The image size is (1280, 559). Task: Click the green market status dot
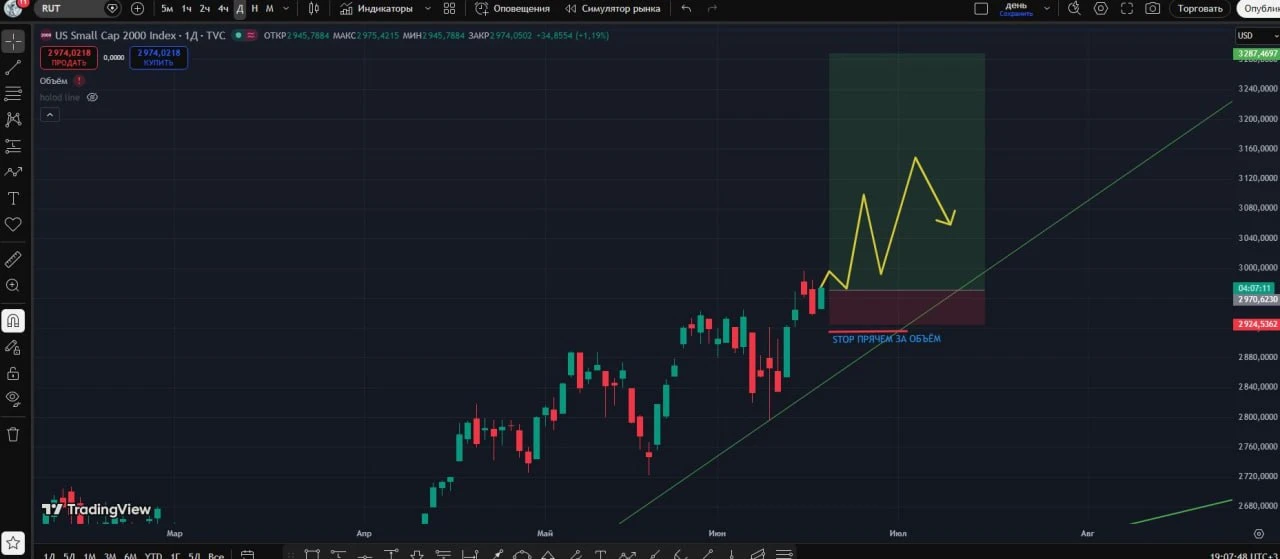tap(237, 35)
